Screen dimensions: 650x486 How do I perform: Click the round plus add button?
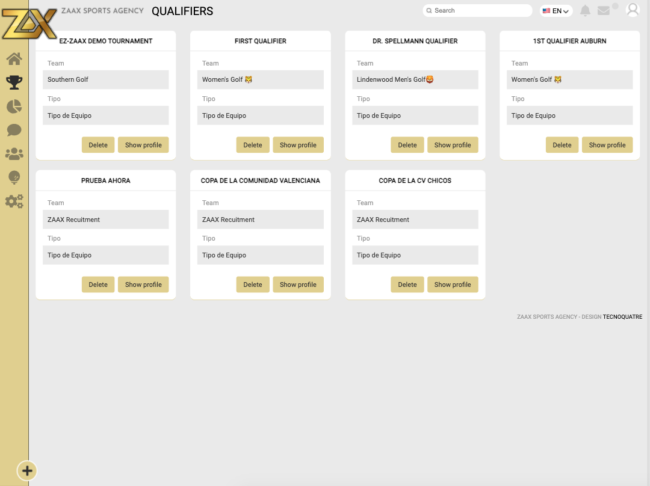pos(27,471)
